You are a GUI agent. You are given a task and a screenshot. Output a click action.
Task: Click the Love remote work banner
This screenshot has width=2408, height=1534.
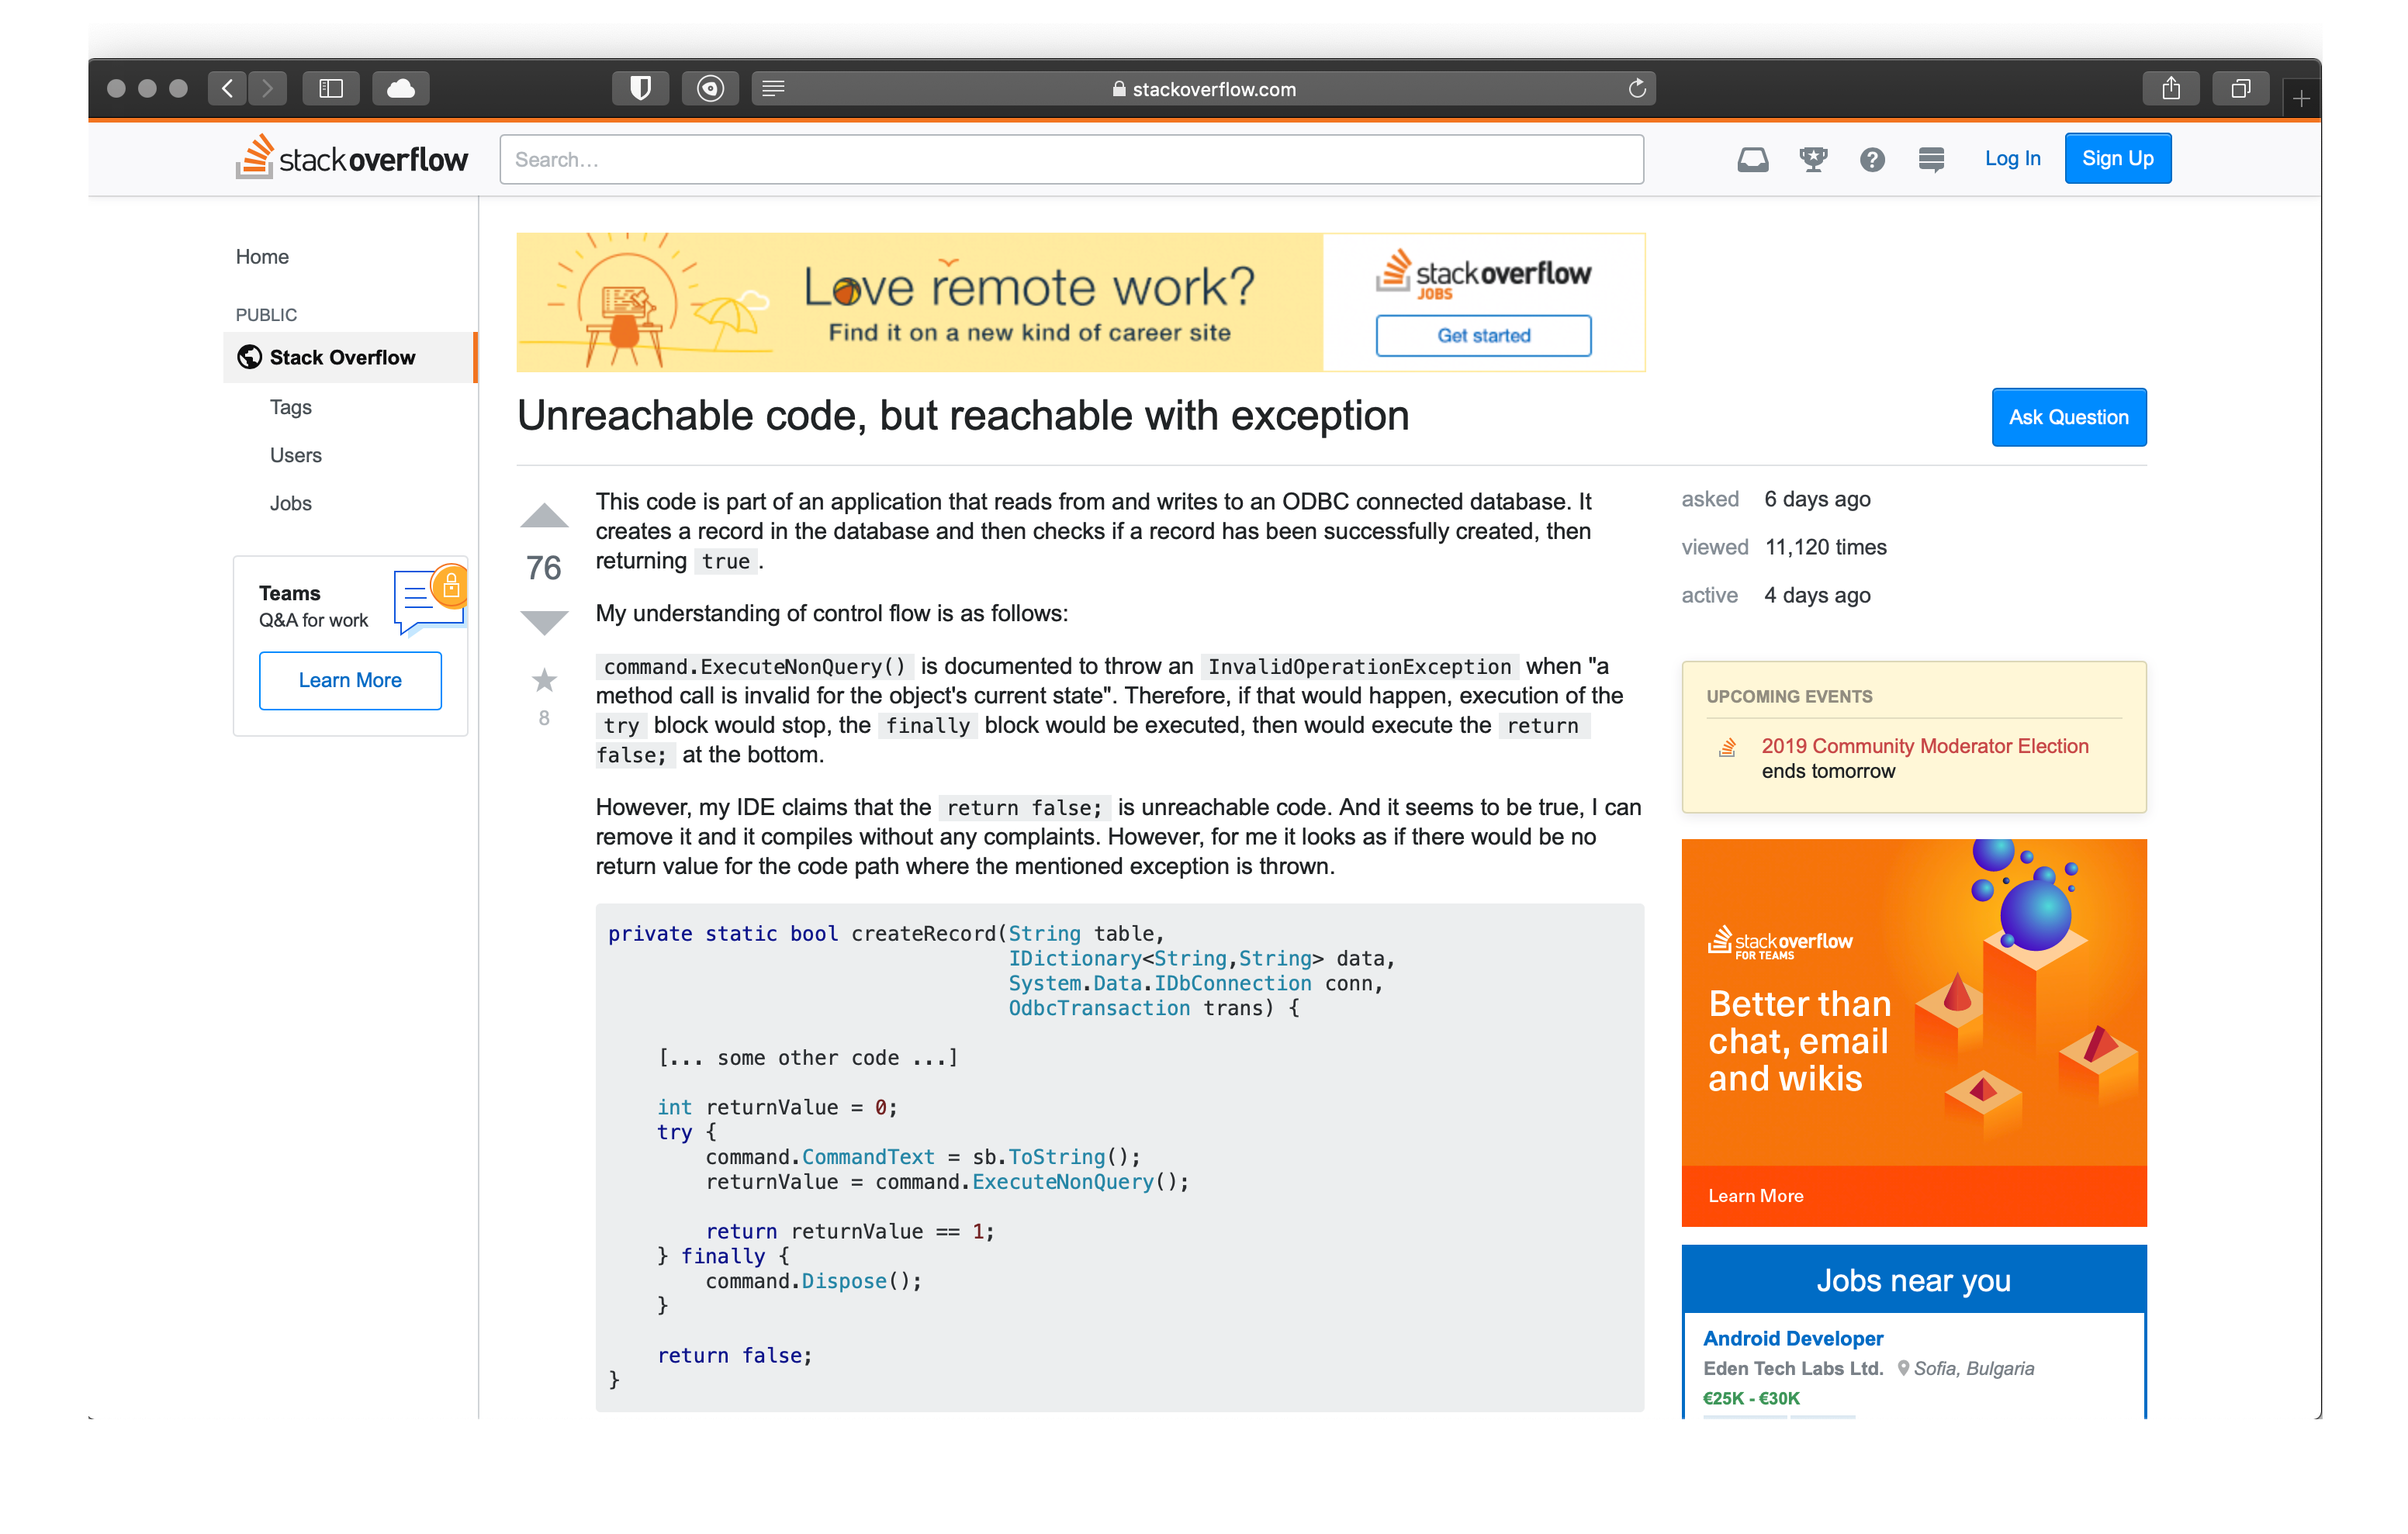(x=1080, y=303)
